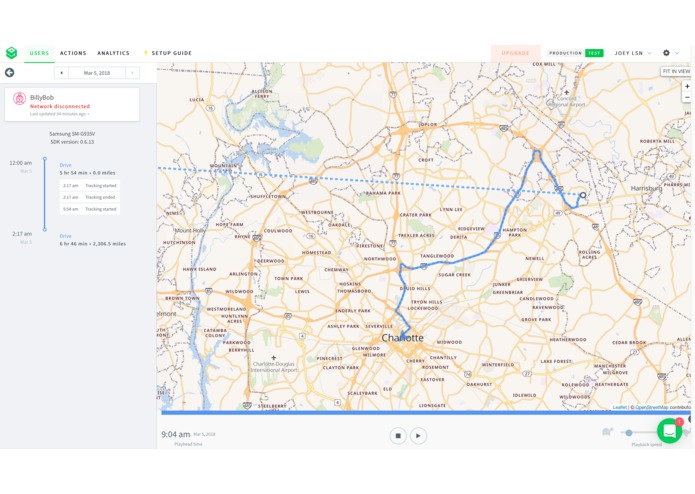Open the second Drive at 2:17 am
695x494 pixels.
coord(65,236)
